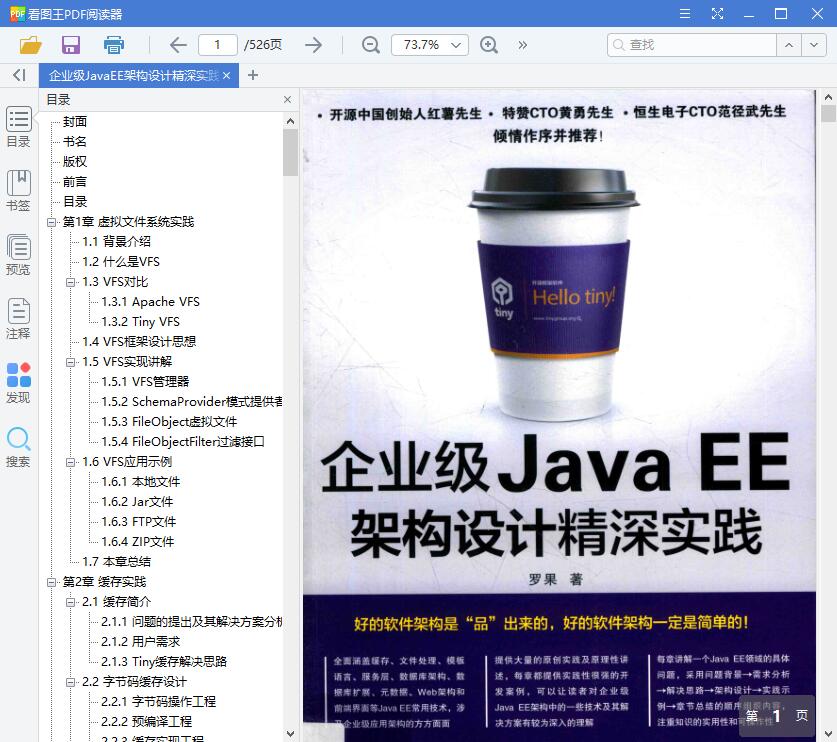Open the 目录 outline panel

18,127
